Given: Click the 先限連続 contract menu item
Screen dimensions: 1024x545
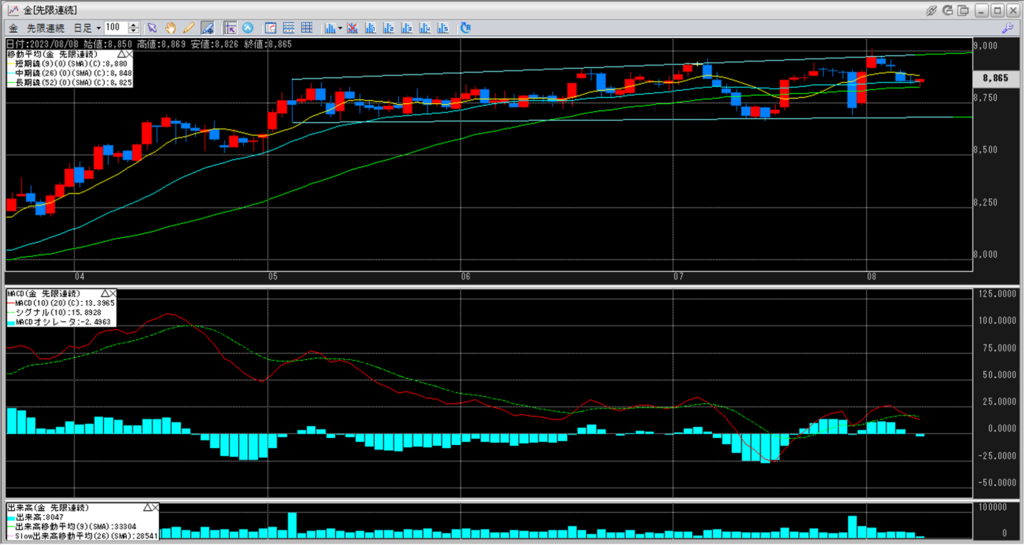Looking at the screenshot, I should (x=43, y=27).
